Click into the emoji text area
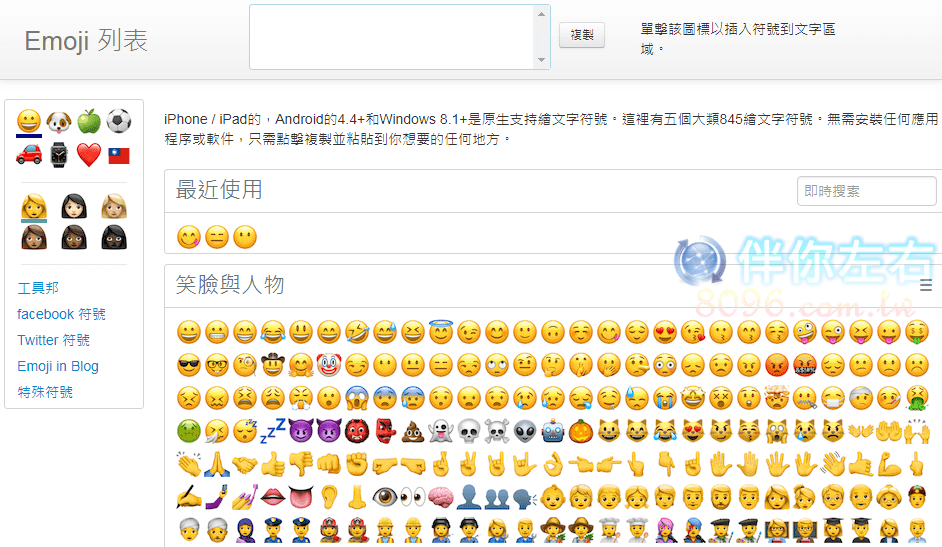This screenshot has width=942, height=547. 392,37
